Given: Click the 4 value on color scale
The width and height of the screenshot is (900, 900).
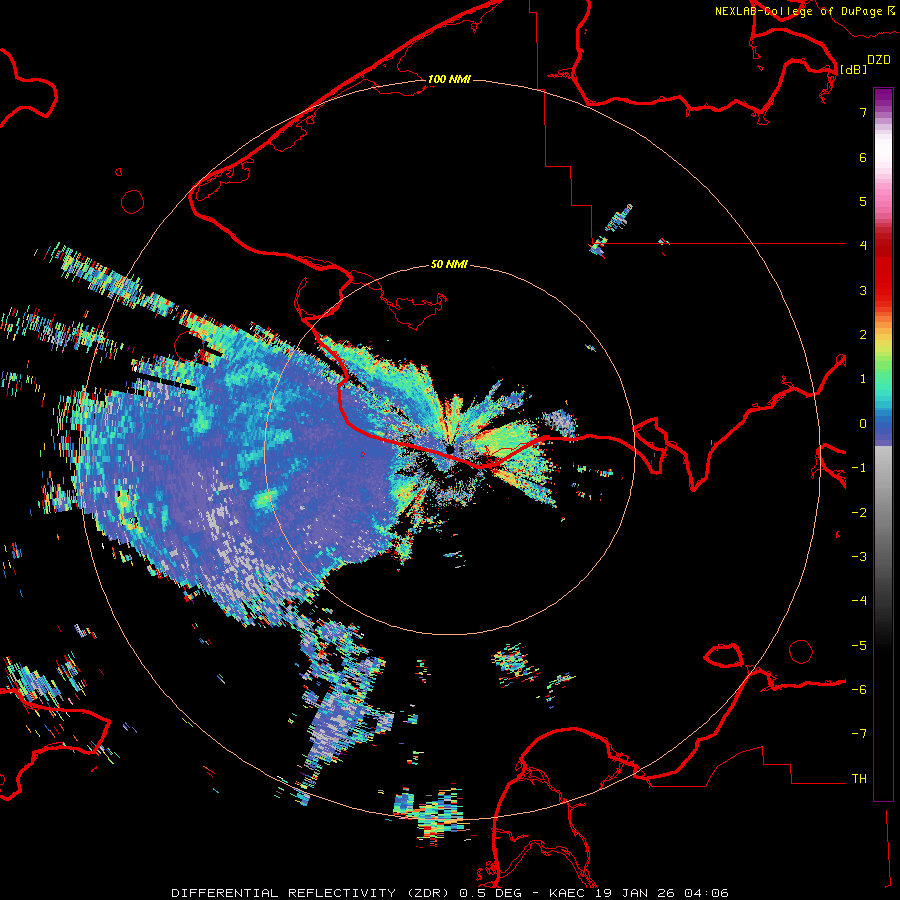Looking at the screenshot, I should pos(863,246).
